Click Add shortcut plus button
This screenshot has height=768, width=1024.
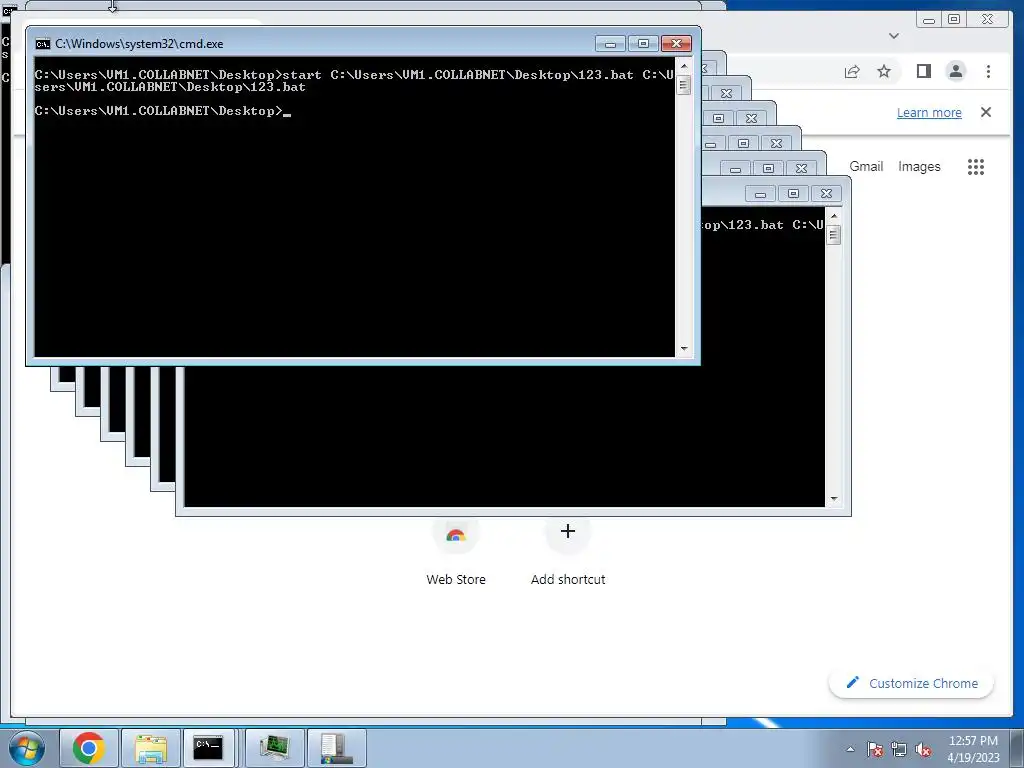(568, 531)
